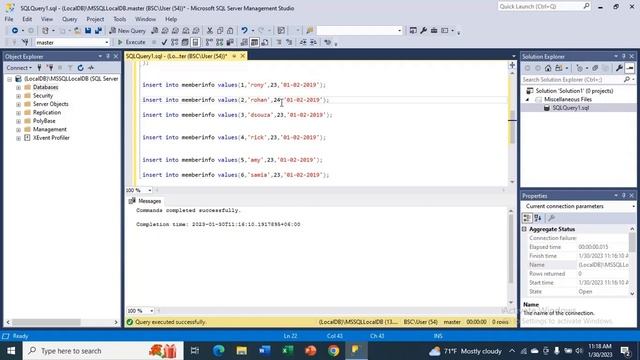Open the master database dropdown
Screen dimensions: 640x360
coord(107,42)
